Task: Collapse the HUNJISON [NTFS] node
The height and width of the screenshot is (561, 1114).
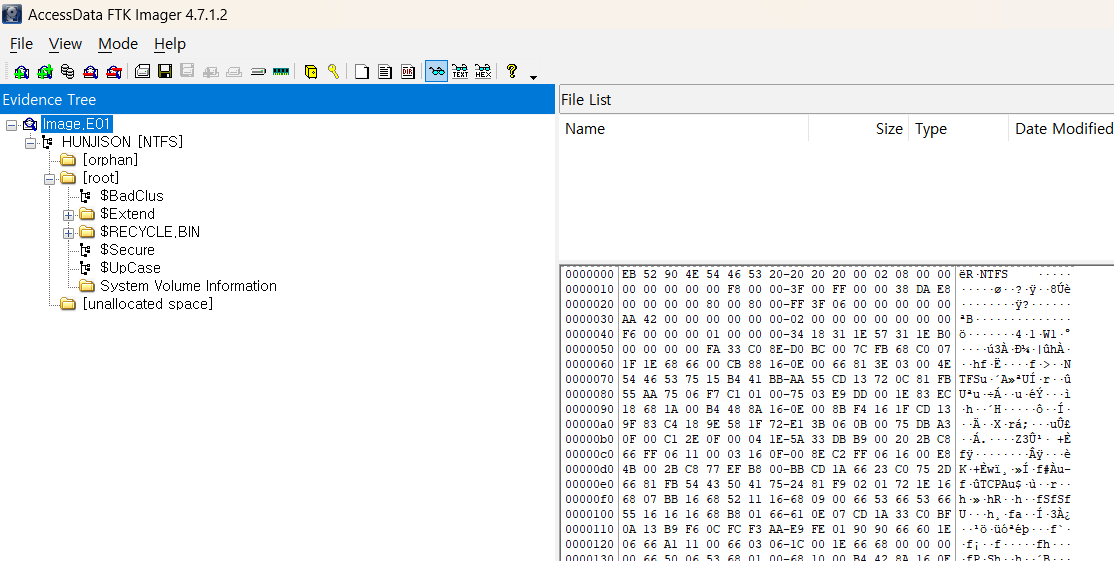Action: pyautogui.click(x=30, y=143)
